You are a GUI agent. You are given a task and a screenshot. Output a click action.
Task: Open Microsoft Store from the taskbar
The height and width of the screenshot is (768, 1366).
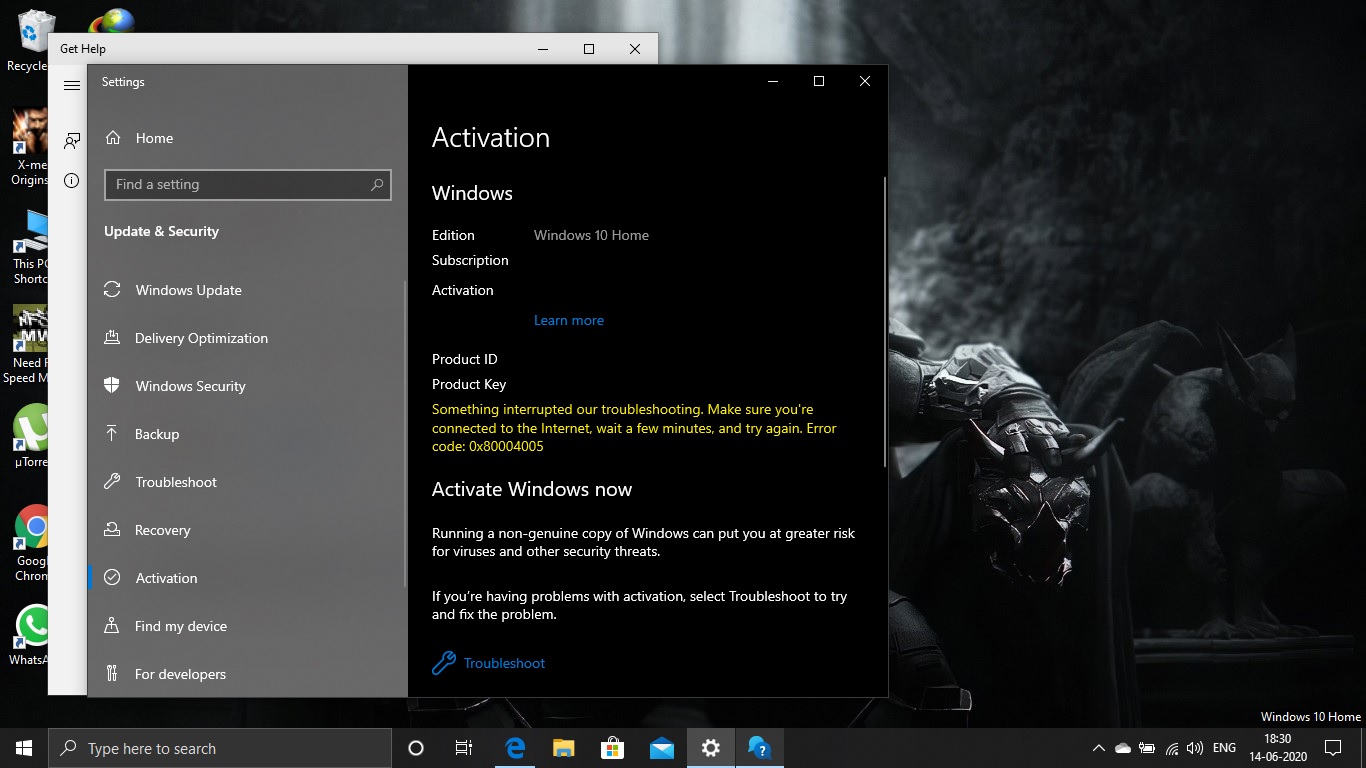(x=612, y=748)
